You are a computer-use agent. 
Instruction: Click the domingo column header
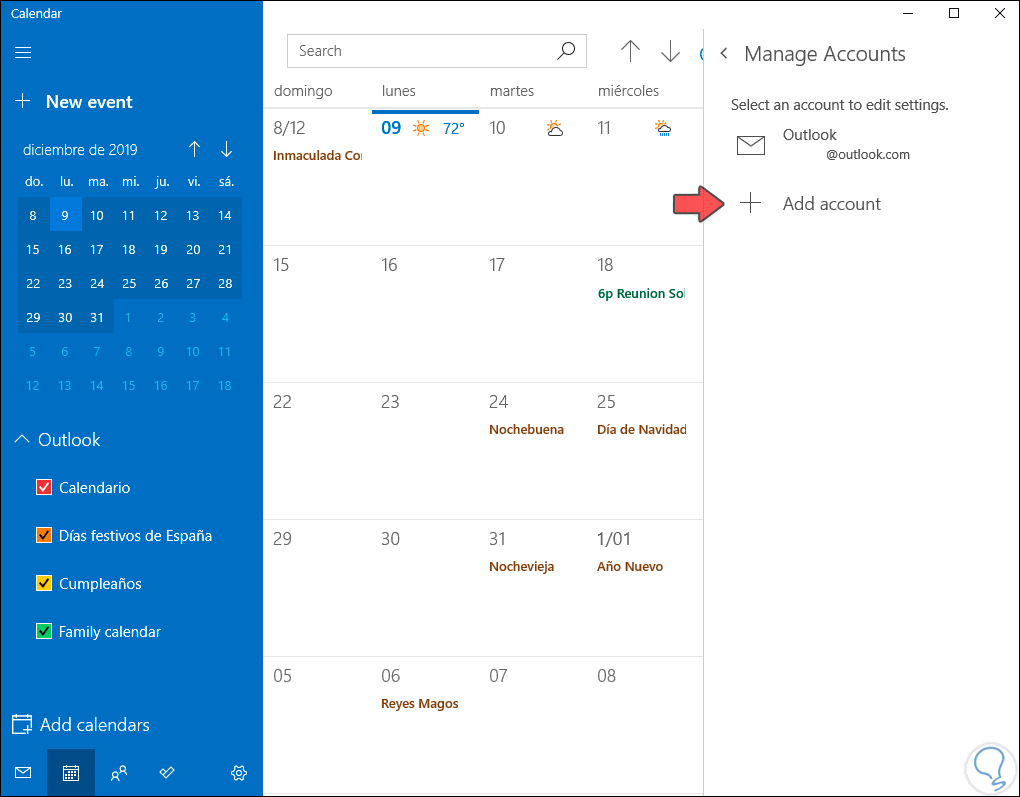pyautogui.click(x=303, y=91)
